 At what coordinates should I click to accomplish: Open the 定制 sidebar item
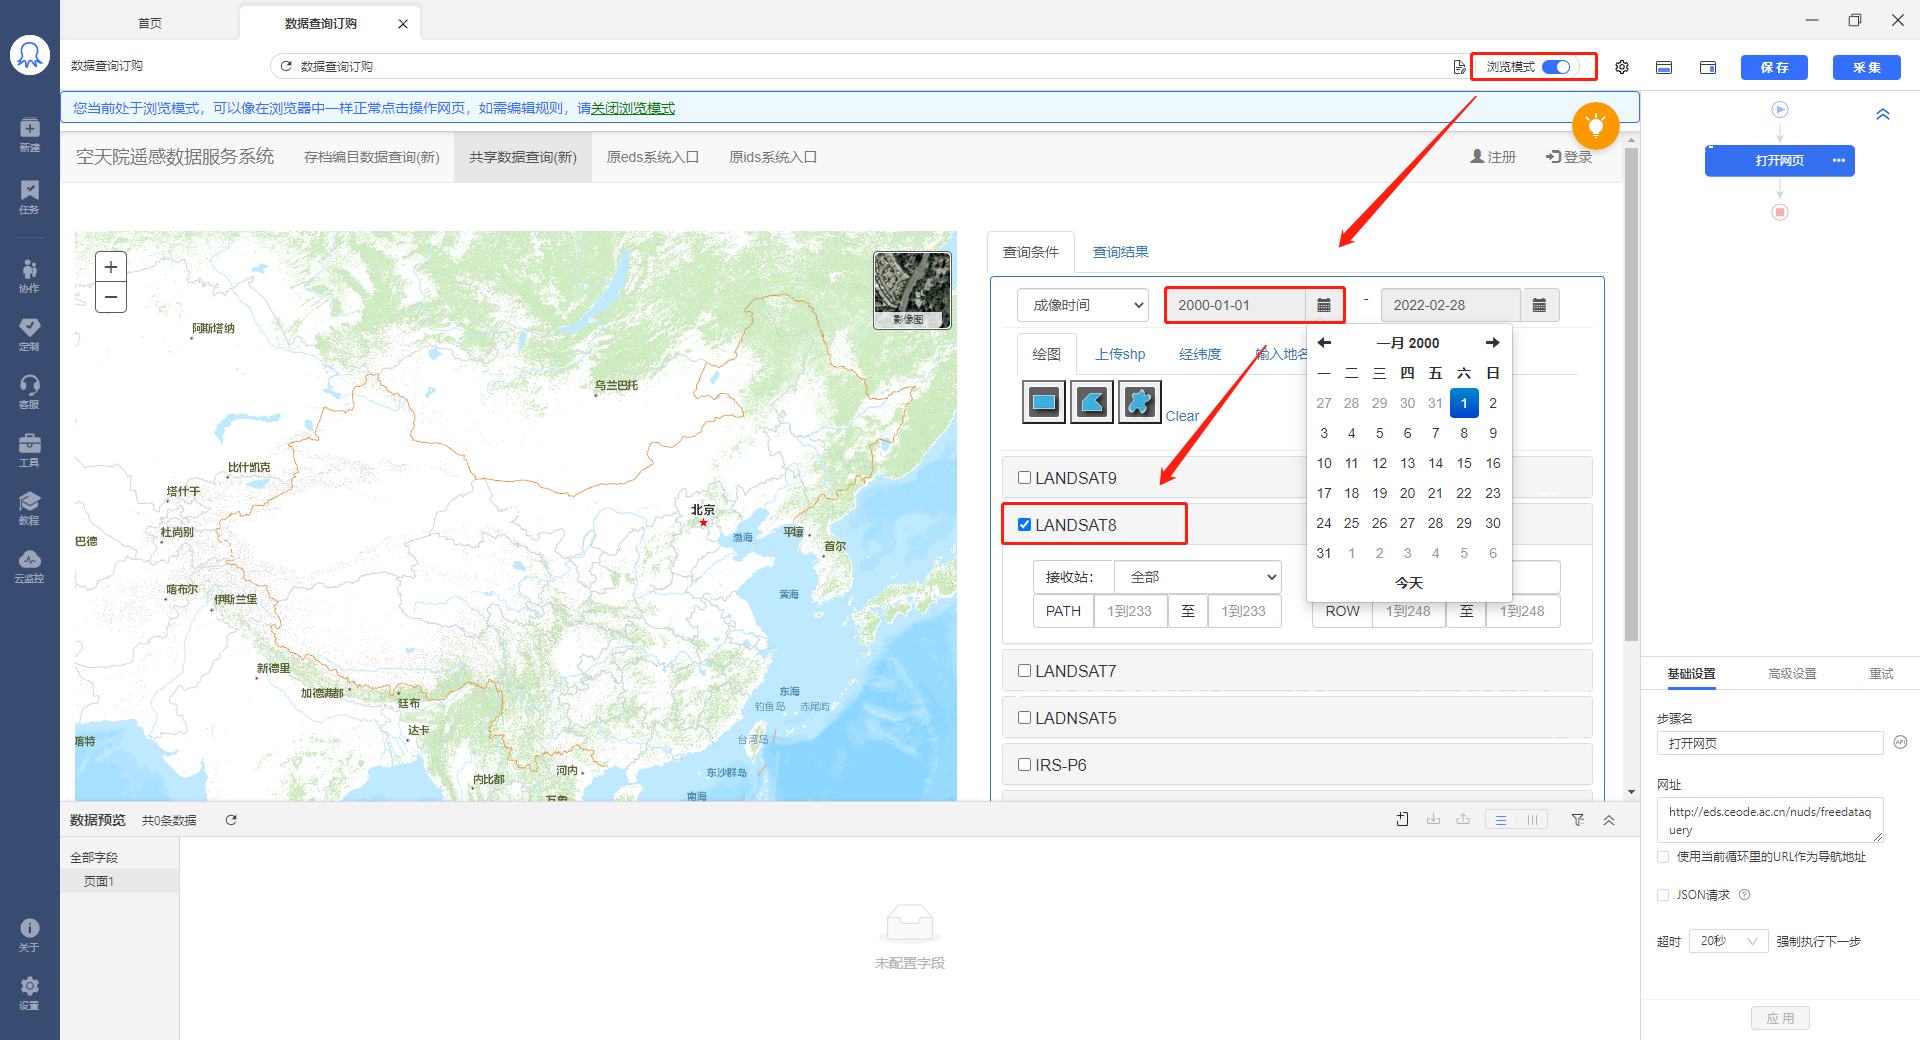click(x=30, y=333)
